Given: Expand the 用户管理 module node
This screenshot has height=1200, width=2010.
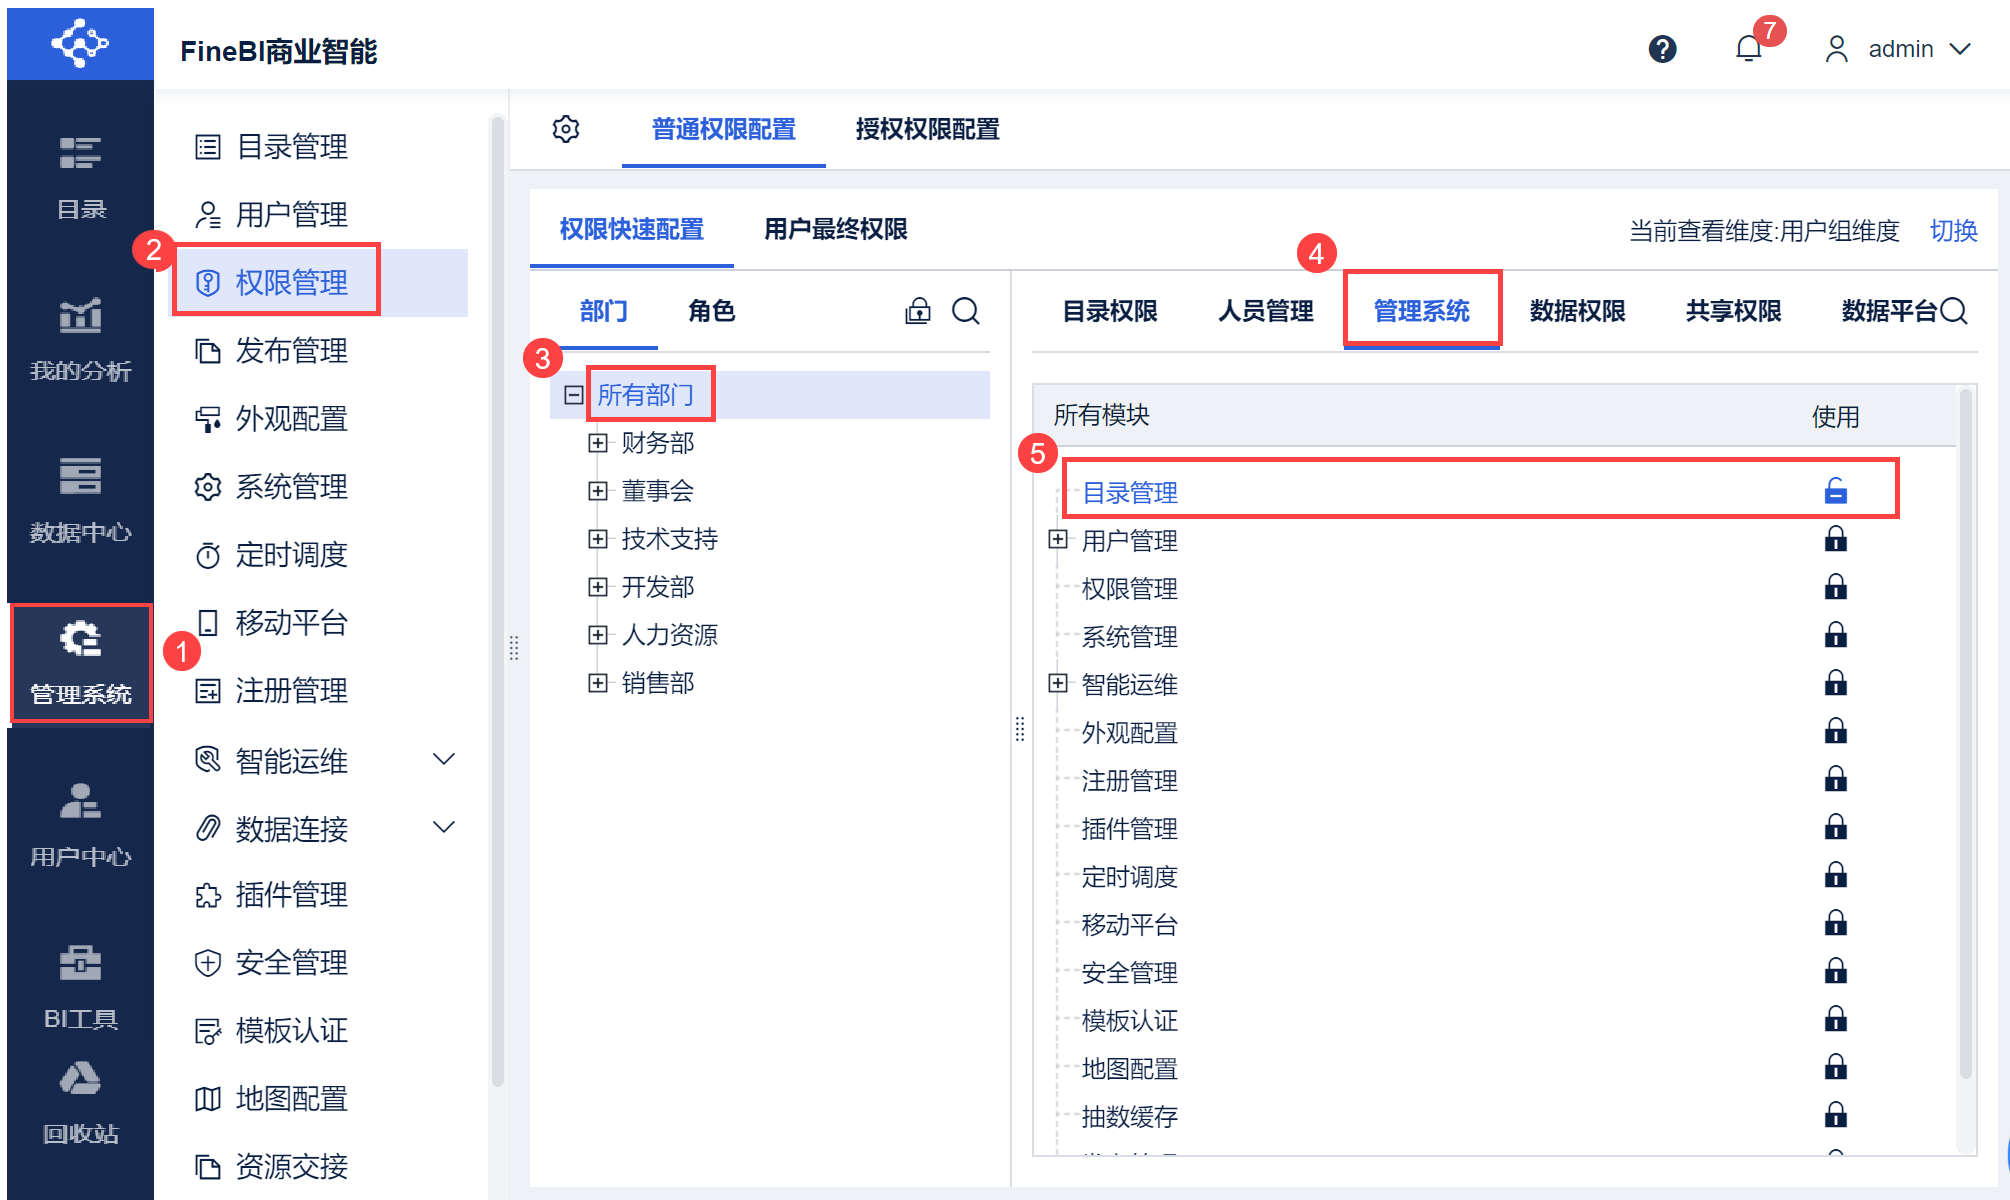Looking at the screenshot, I should click(1058, 540).
